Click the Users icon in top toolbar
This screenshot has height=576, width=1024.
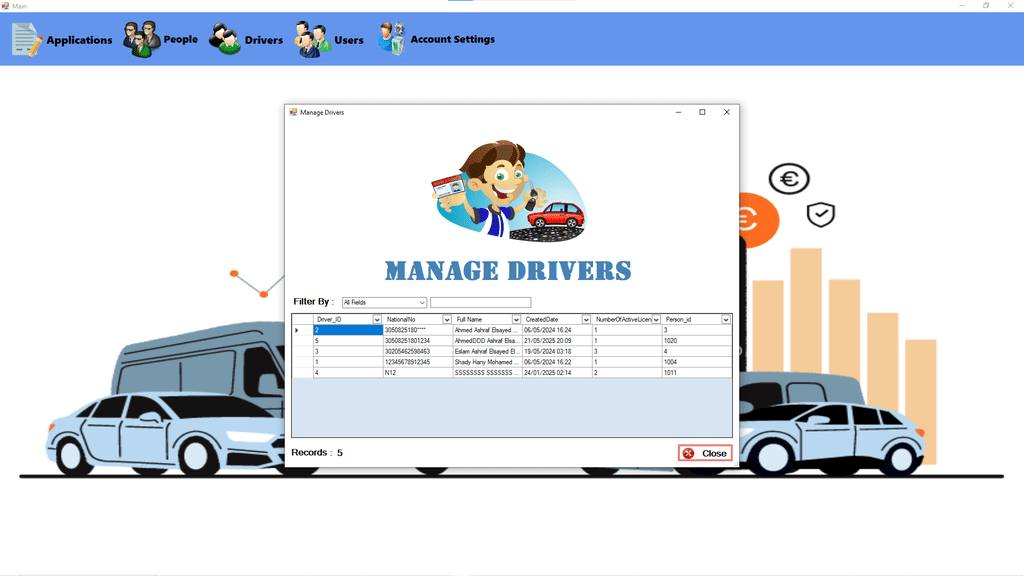pos(312,40)
